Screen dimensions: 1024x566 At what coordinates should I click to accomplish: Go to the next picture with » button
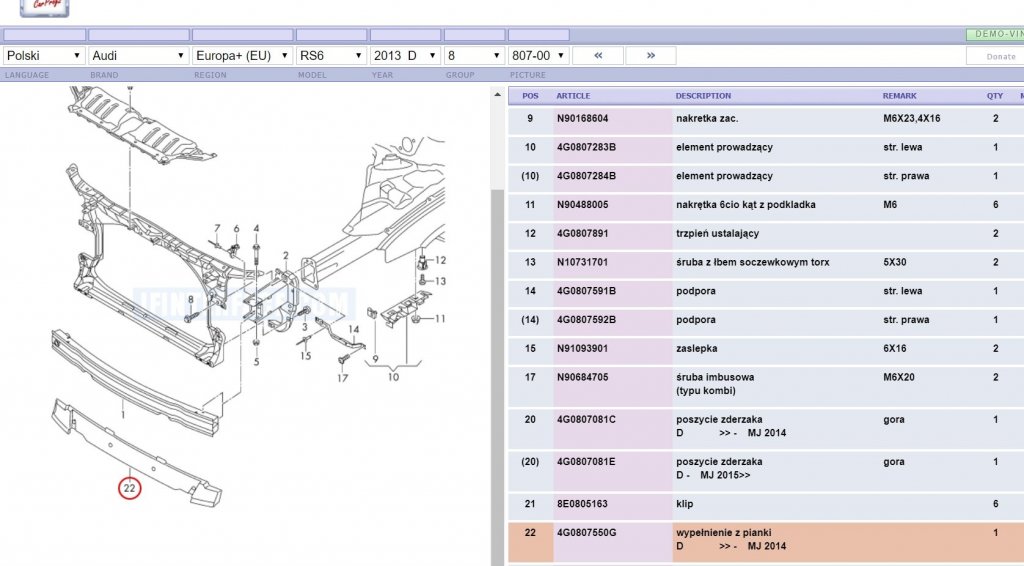click(650, 55)
